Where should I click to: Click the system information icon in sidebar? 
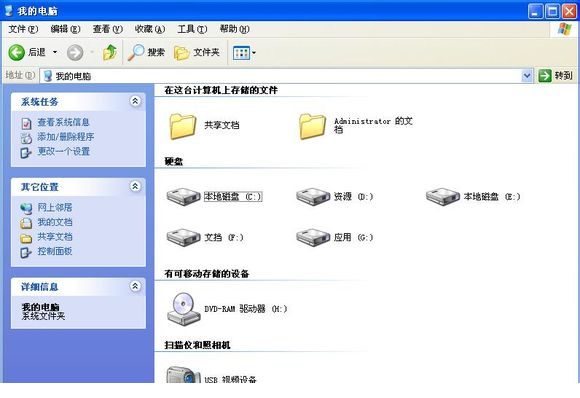click(26, 123)
